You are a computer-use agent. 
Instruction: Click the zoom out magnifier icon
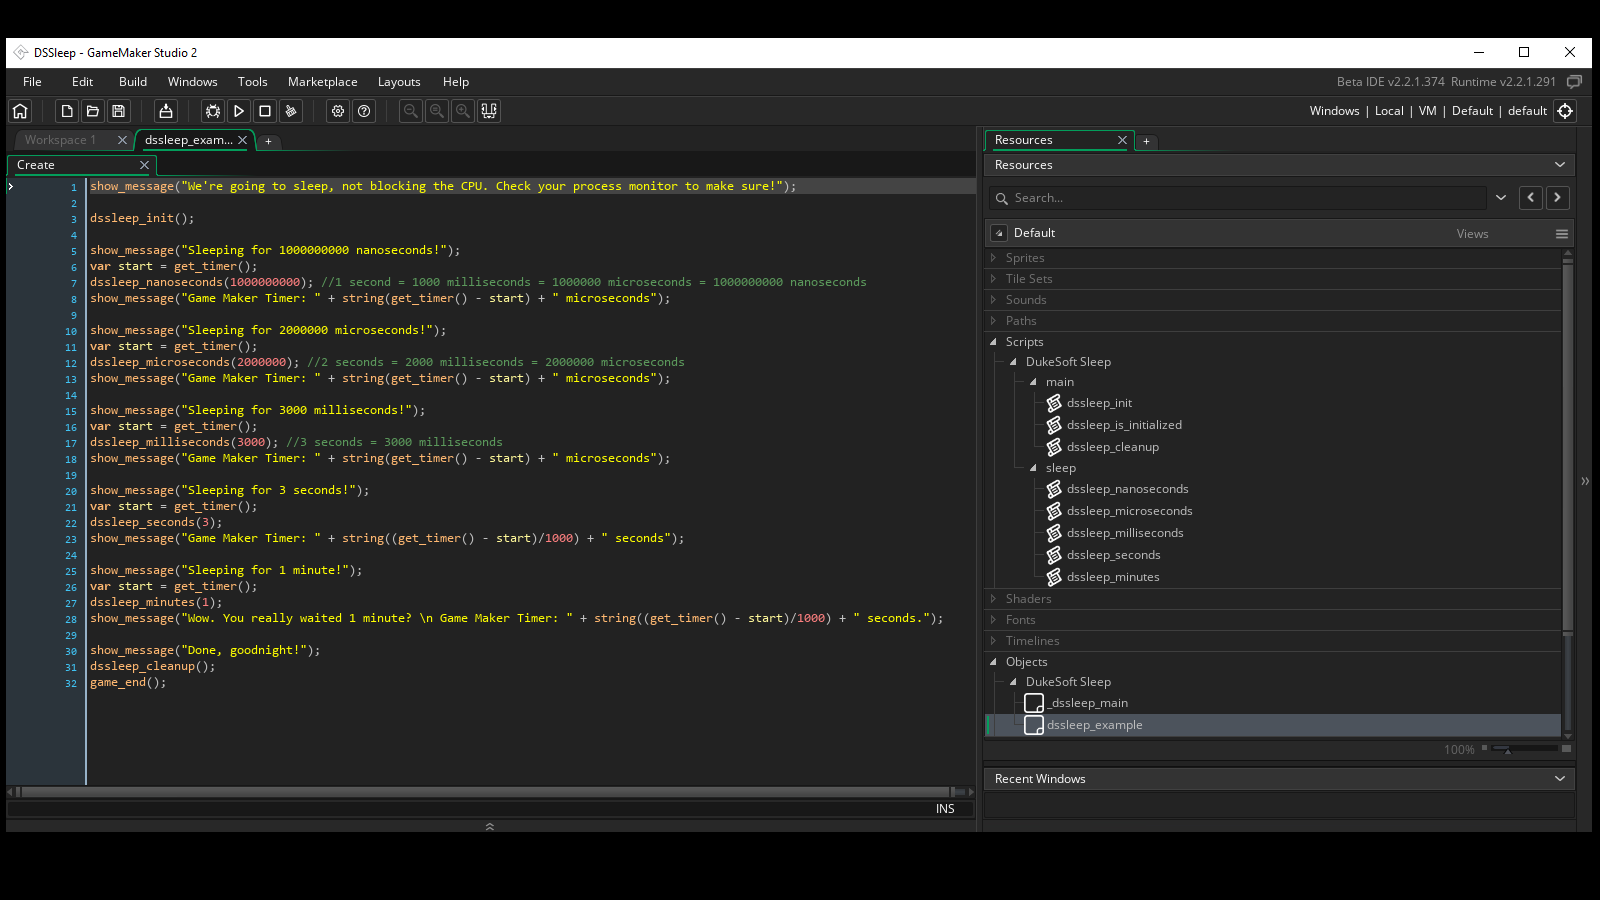pyautogui.click(x=411, y=111)
